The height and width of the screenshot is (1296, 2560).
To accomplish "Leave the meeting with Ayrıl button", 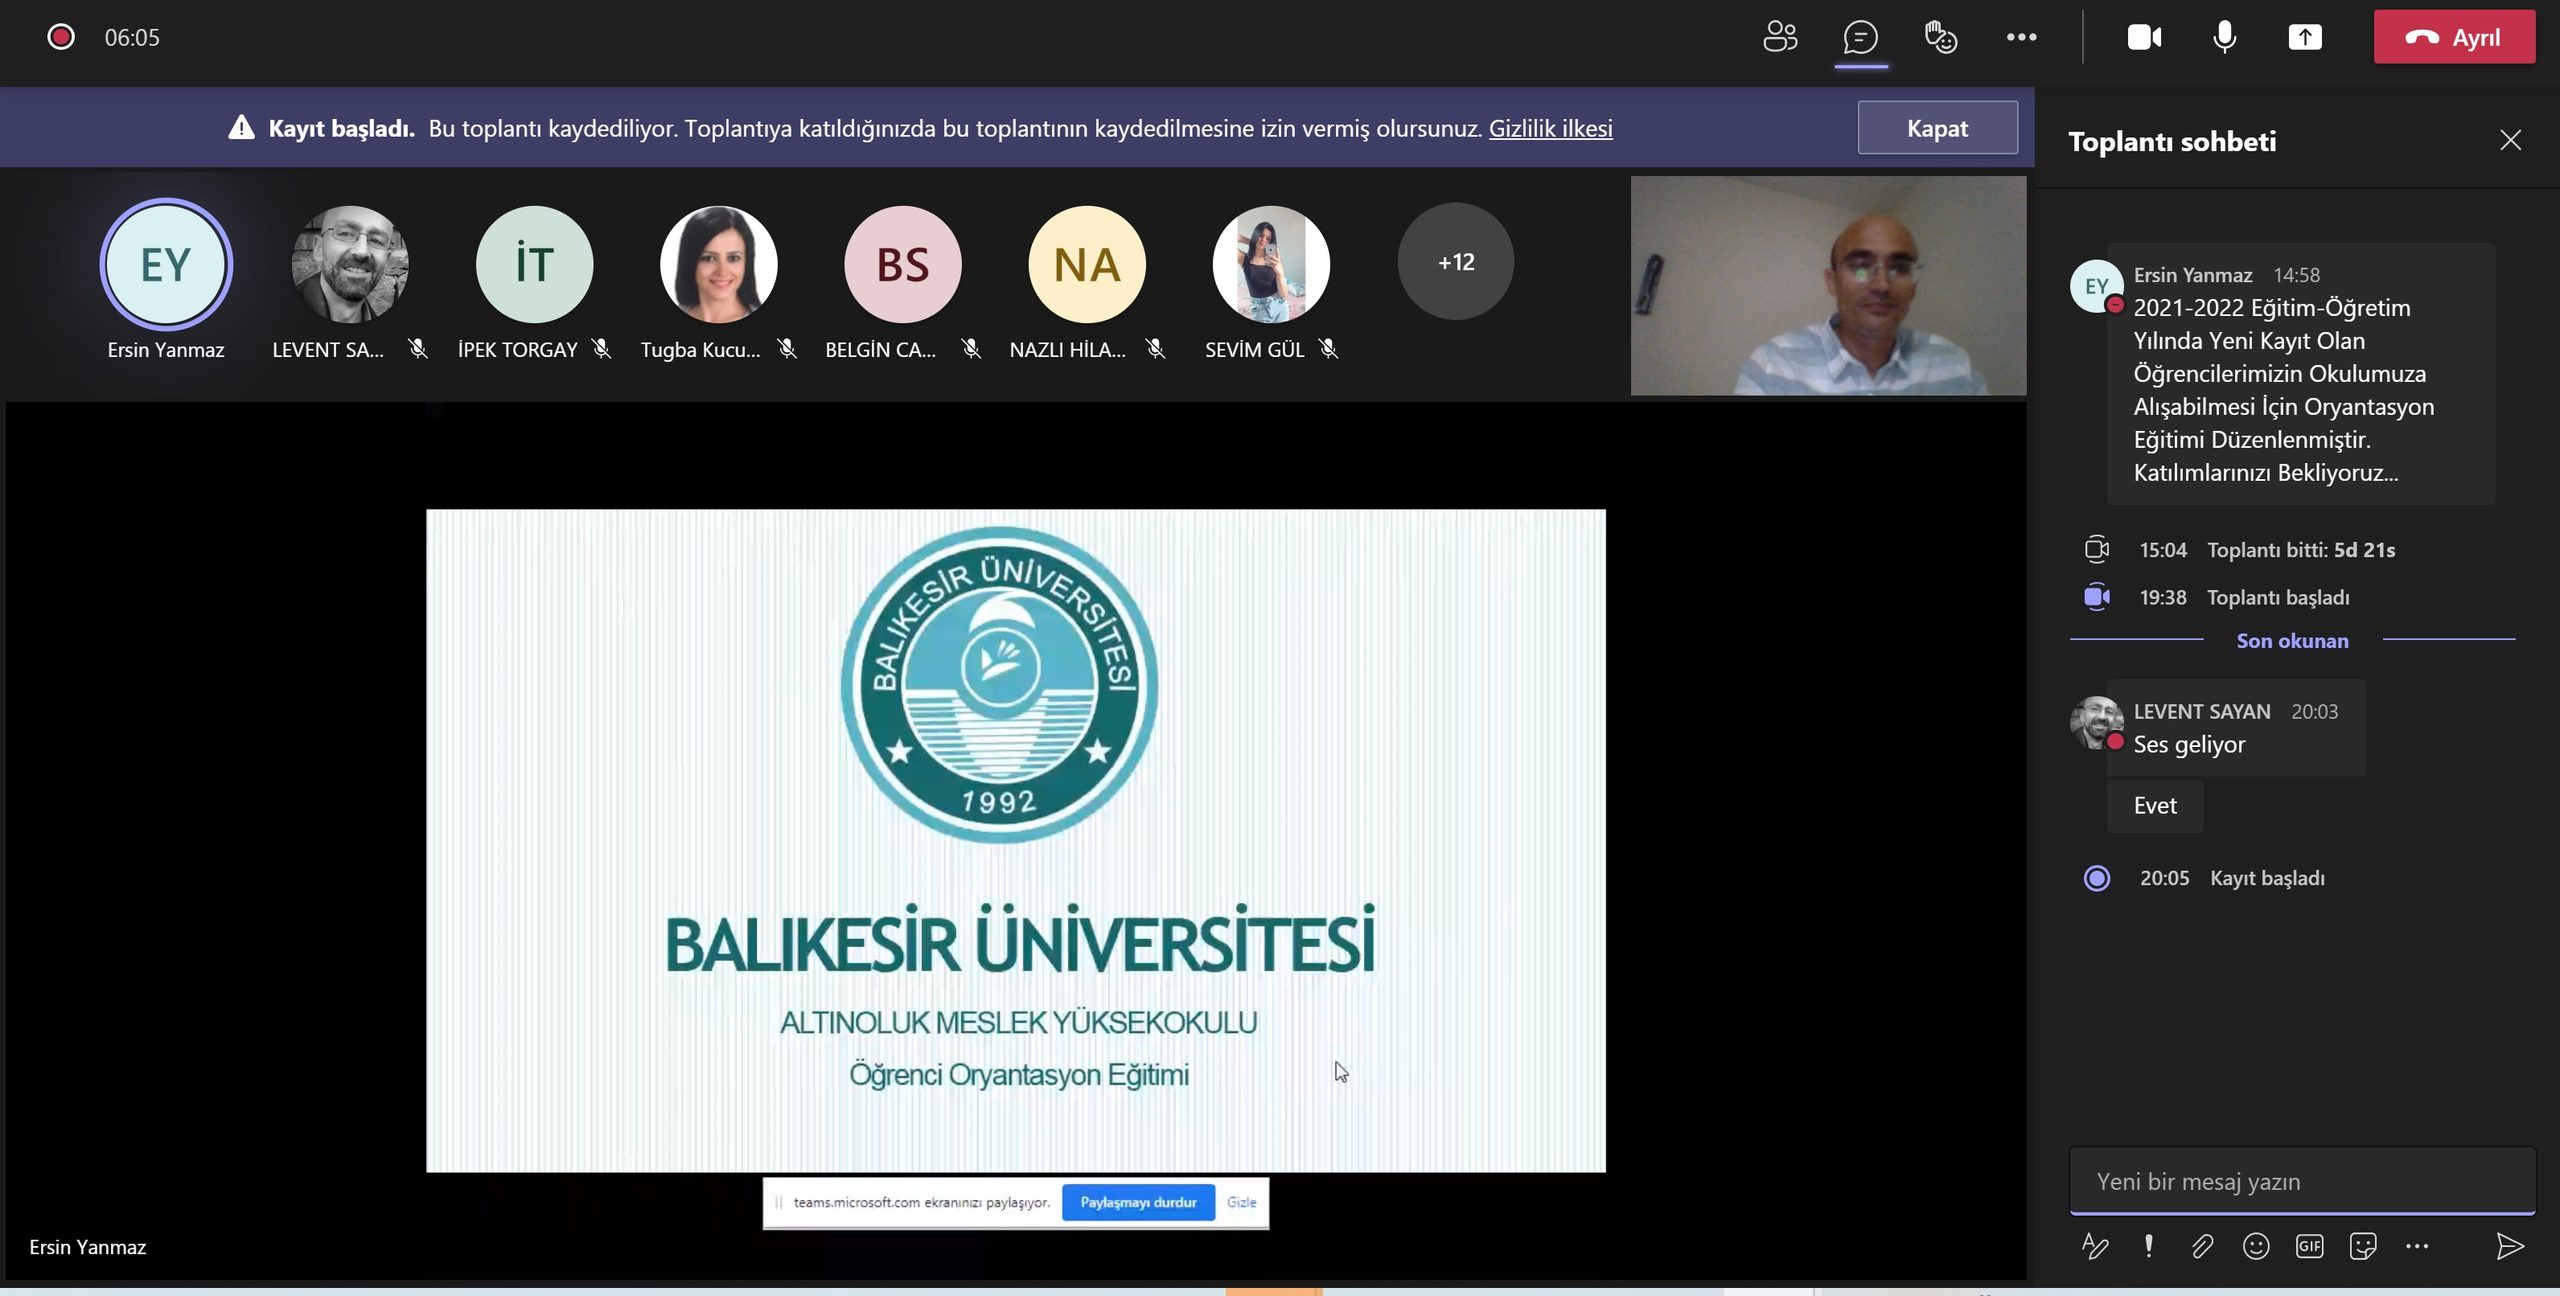I will [2454, 37].
